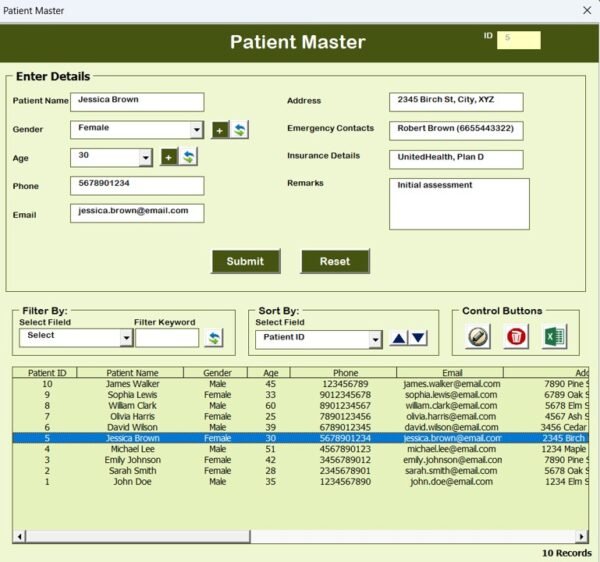Click the Age column header
This screenshot has height=562, width=600.
point(269,373)
